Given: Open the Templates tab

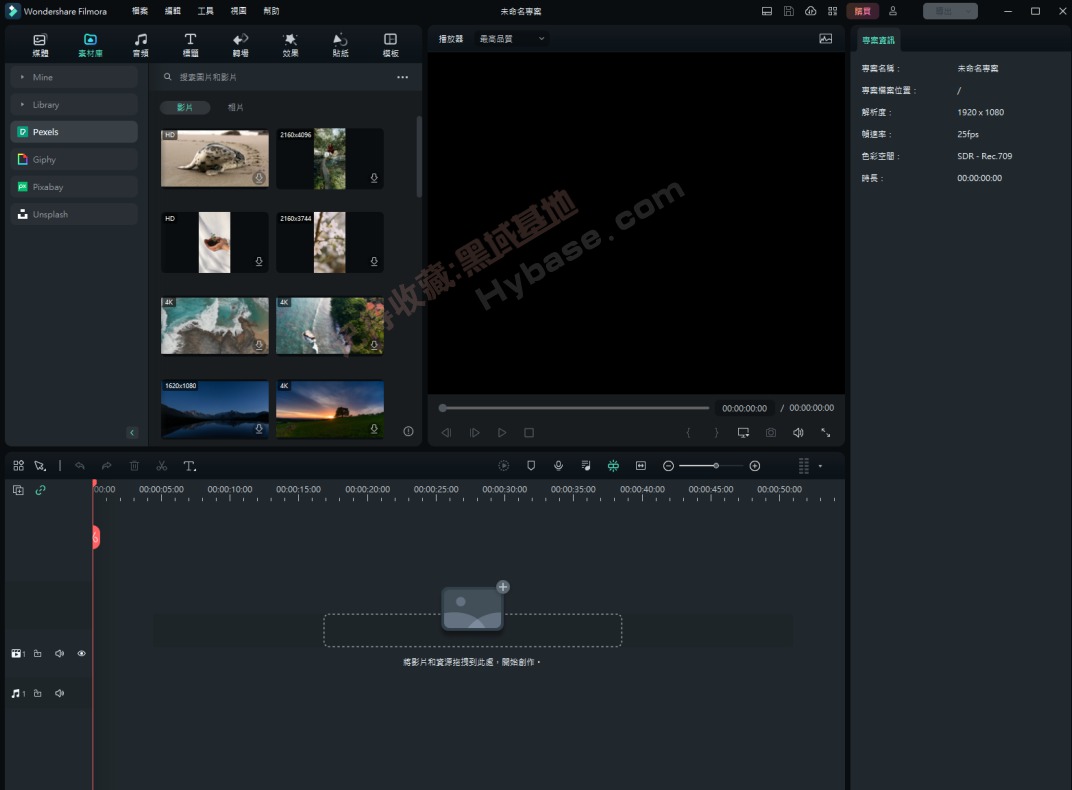Looking at the screenshot, I should click(x=390, y=44).
